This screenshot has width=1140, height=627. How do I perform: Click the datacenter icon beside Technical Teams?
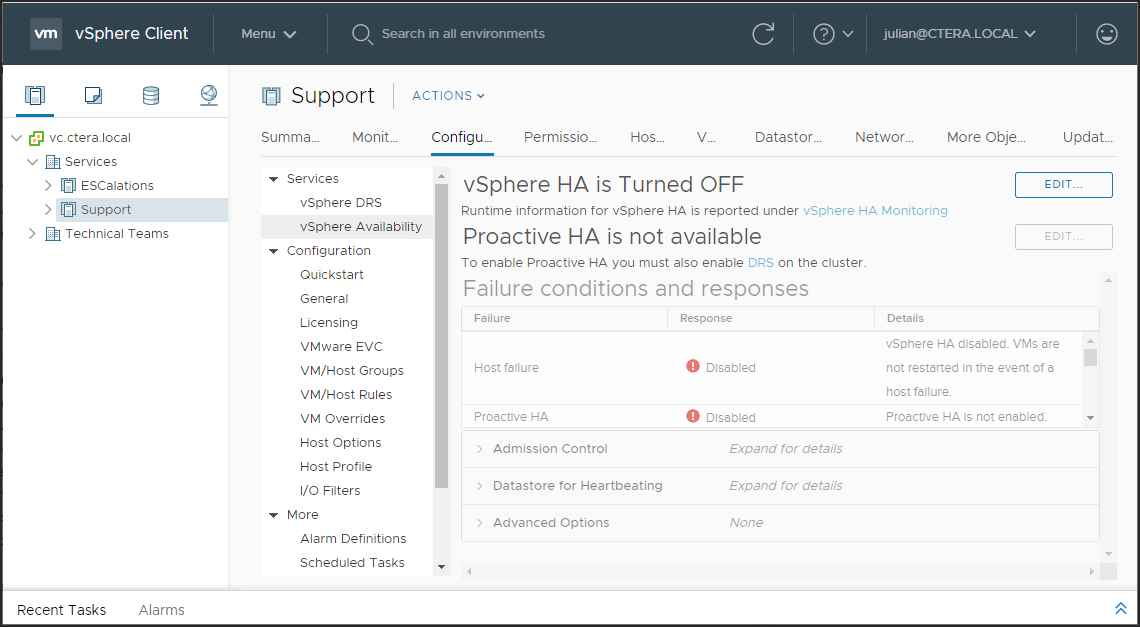[53, 233]
